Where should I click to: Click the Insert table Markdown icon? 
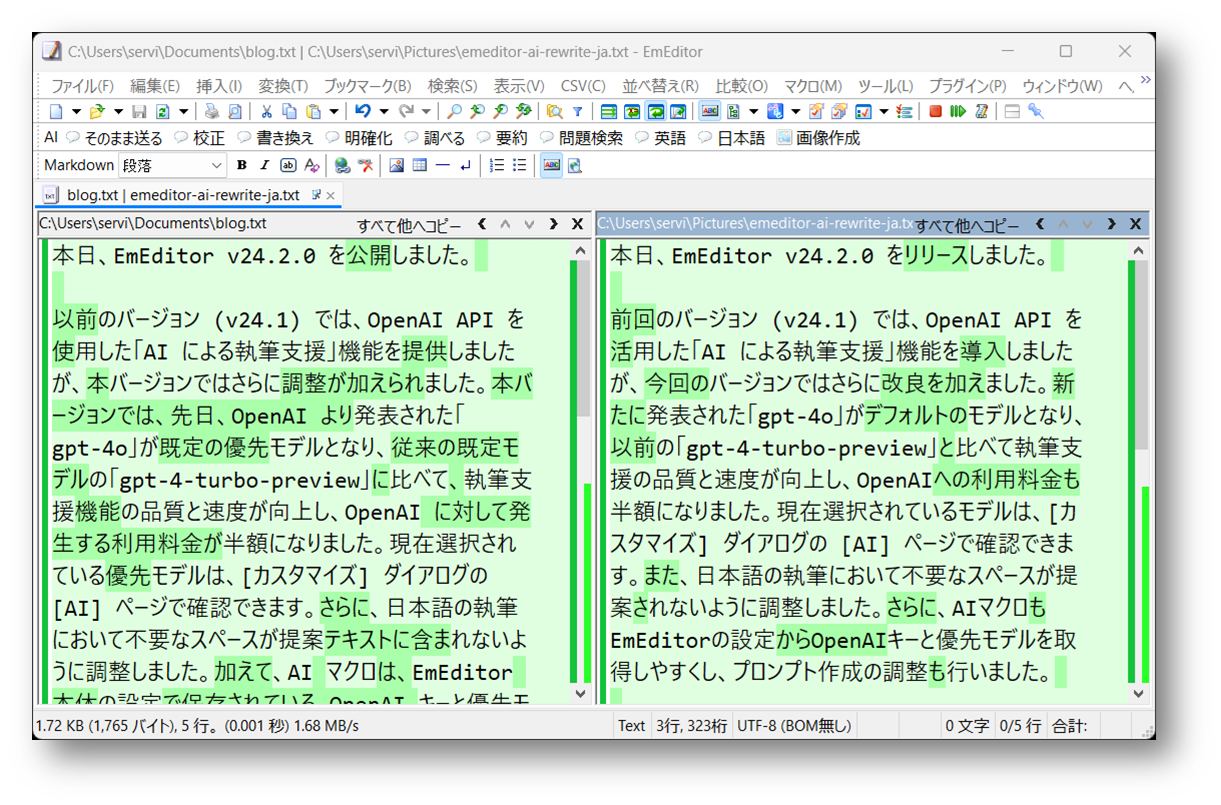419,165
